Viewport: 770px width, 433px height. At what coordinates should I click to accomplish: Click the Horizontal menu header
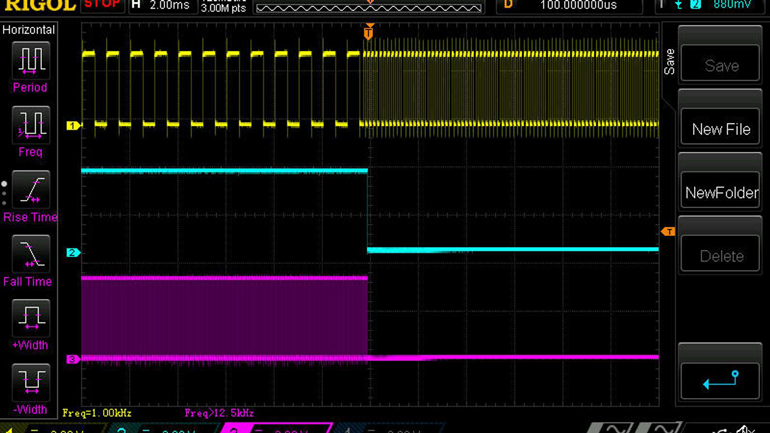click(28, 29)
